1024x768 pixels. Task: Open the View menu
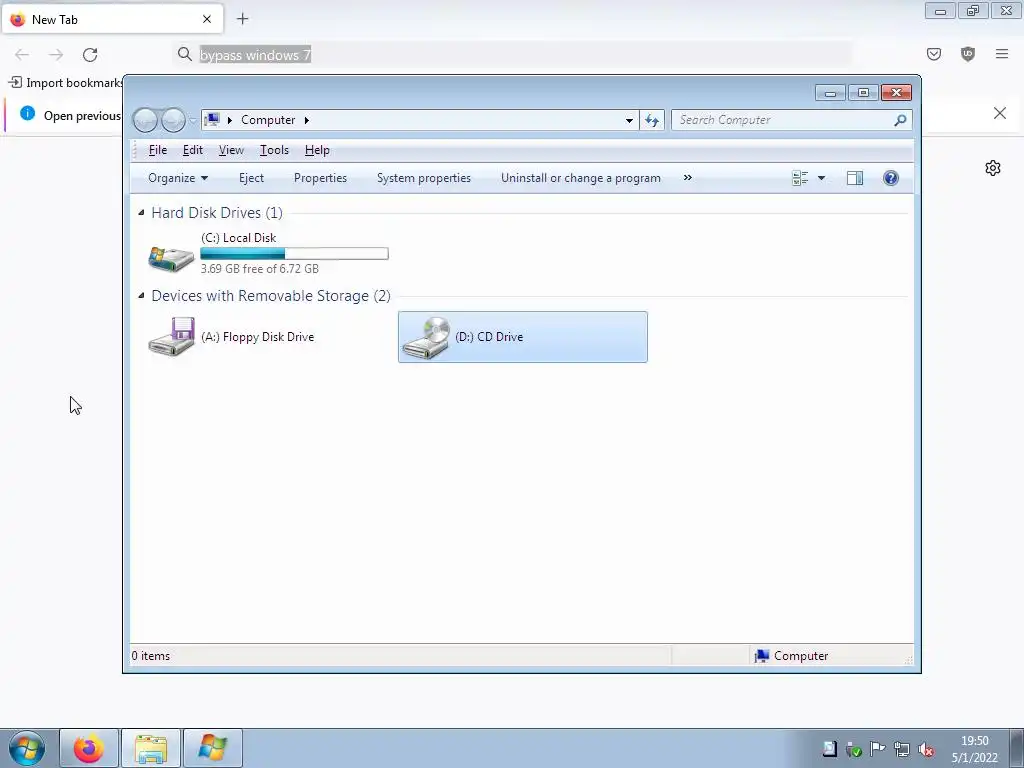pyautogui.click(x=231, y=150)
